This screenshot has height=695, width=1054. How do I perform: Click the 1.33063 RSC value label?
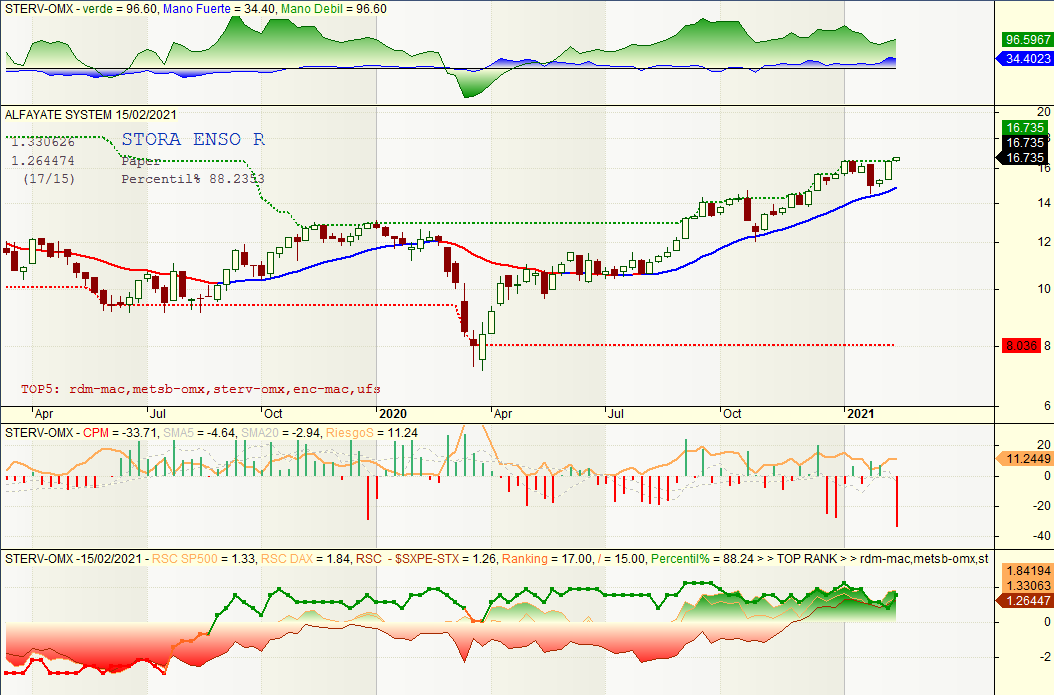pos(1028,585)
